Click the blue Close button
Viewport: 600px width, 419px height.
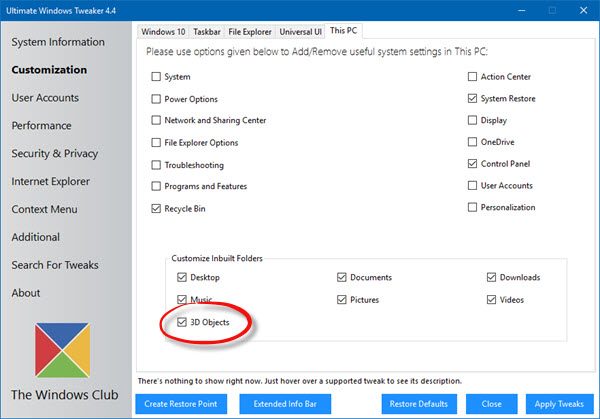[x=491, y=404]
